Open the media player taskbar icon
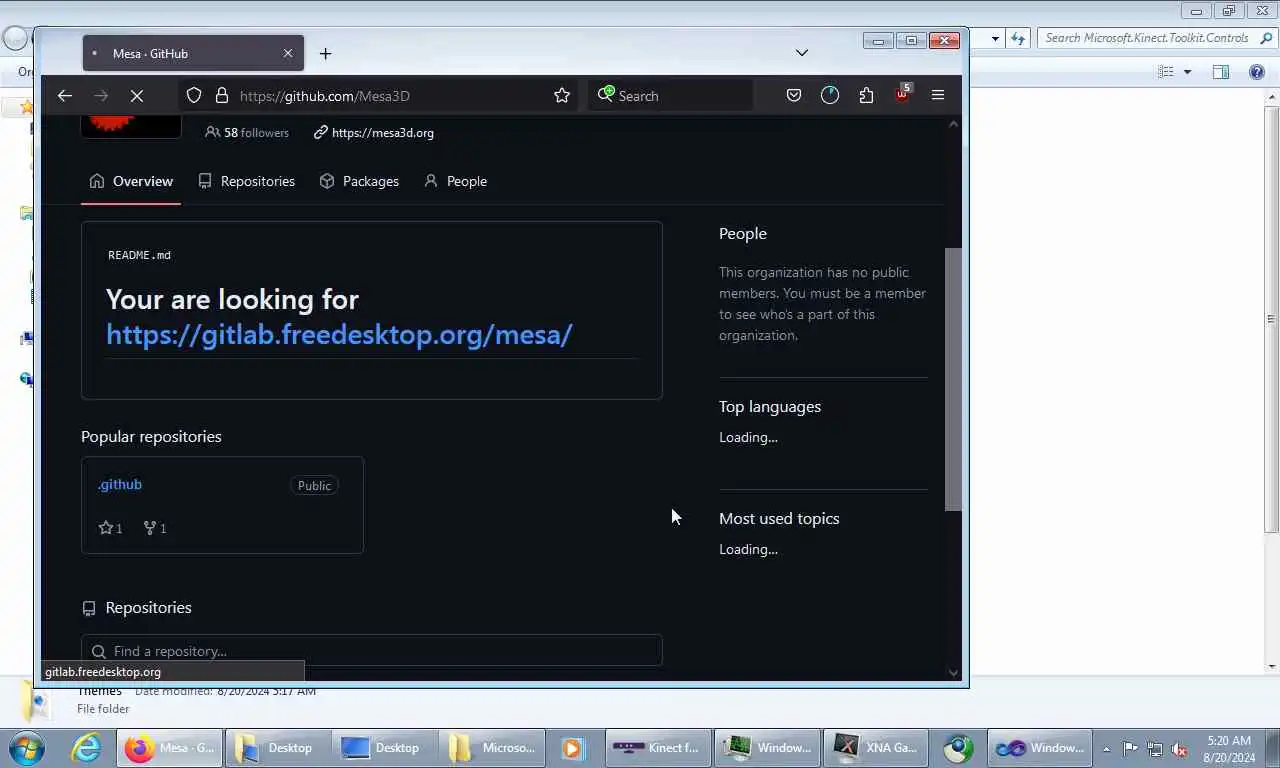Image resolution: width=1280 pixels, height=768 pixels. (x=572, y=748)
